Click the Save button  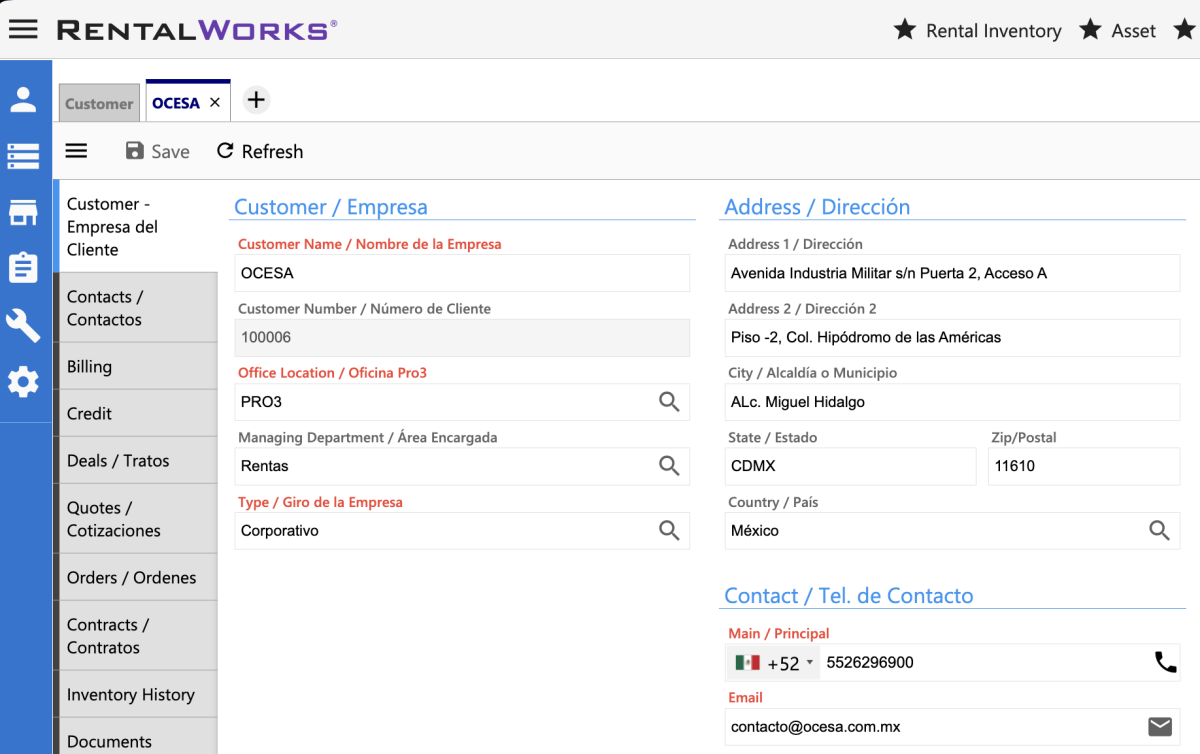157,152
